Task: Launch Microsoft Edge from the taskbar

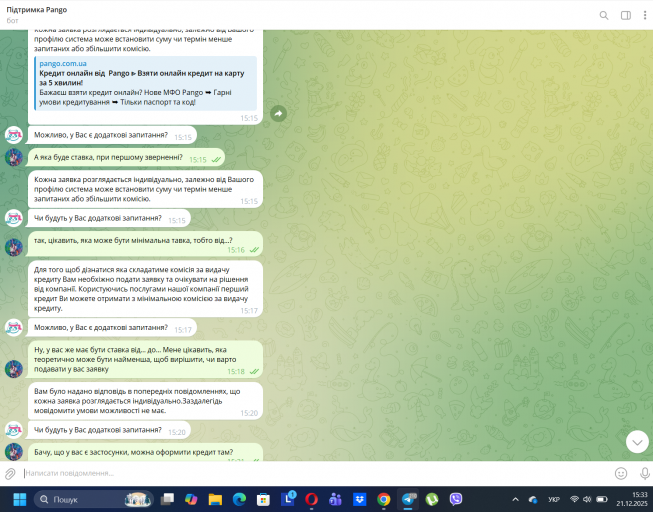Action: [239, 499]
